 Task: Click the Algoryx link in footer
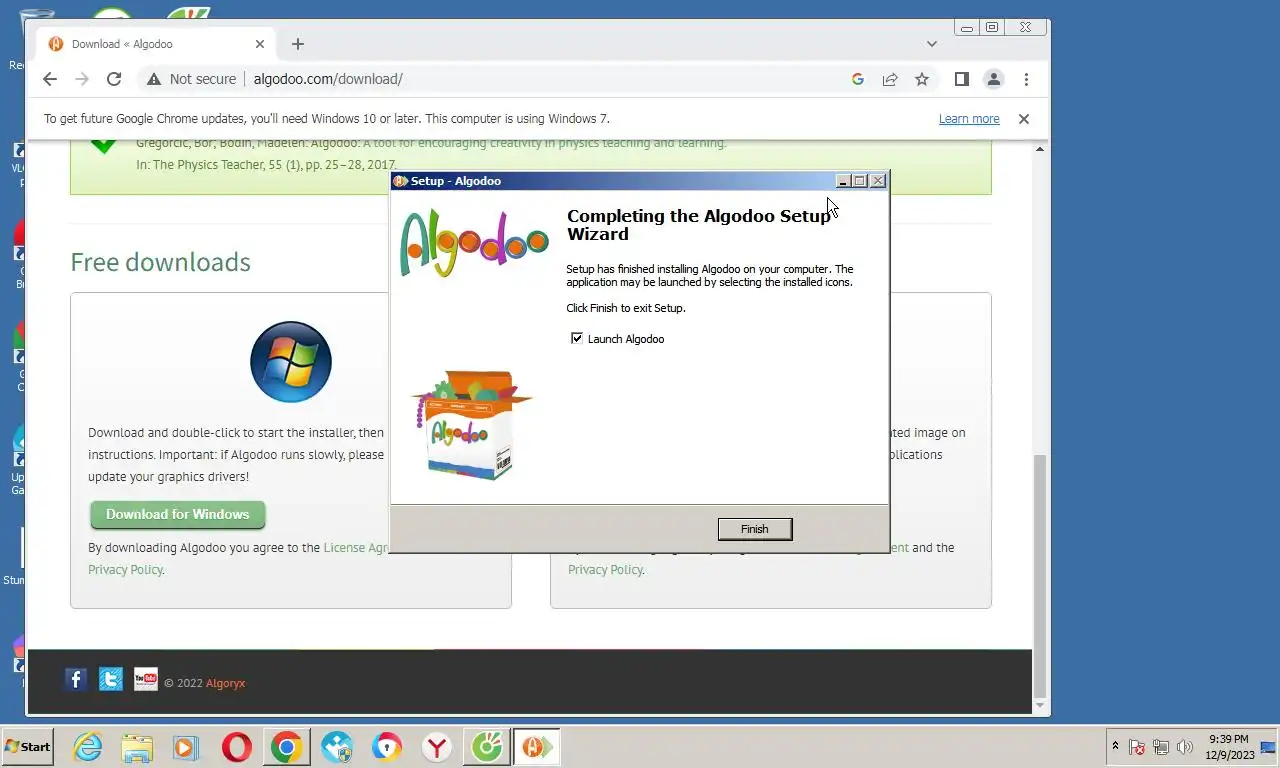click(225, 683)
